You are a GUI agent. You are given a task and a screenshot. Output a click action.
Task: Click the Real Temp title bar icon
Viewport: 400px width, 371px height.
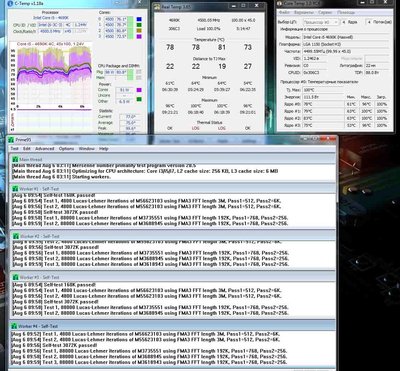[157, 7]
